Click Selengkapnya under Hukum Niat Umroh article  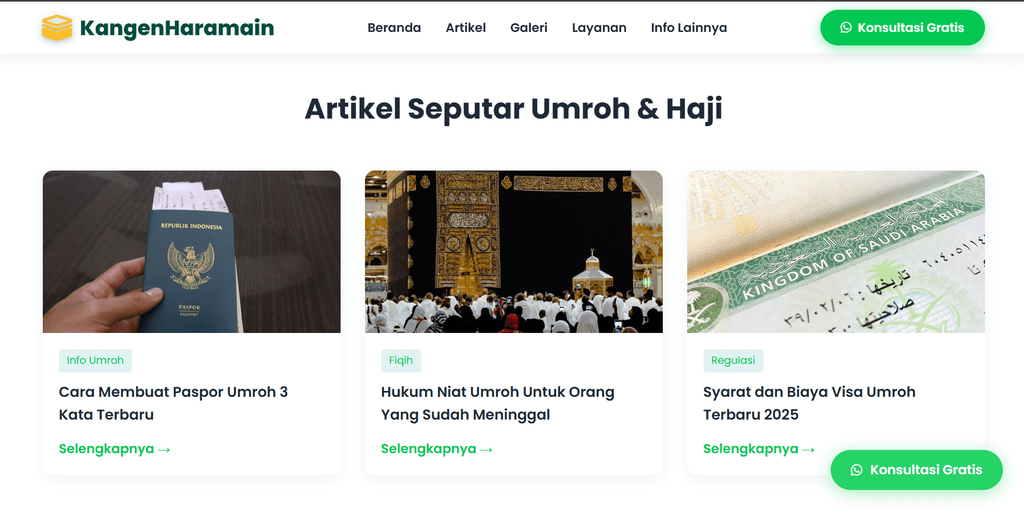[437, 449]
